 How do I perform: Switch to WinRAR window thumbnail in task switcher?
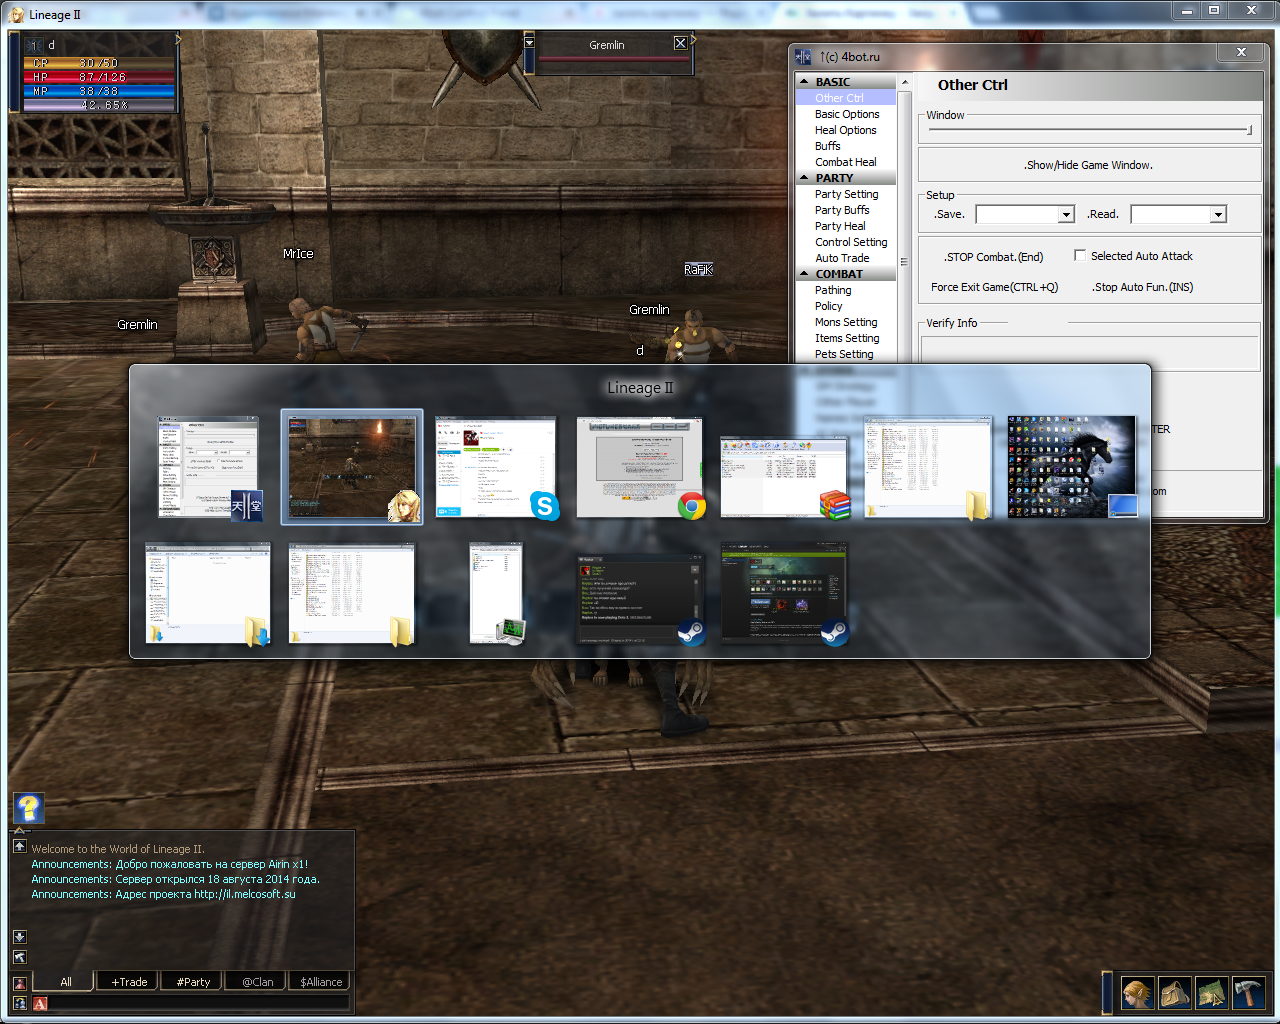coord(784,476)
